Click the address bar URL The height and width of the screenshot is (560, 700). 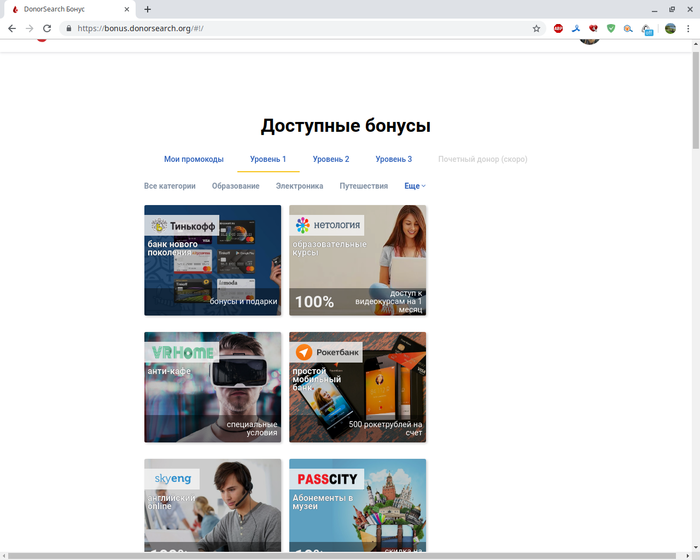pos(141,29)
